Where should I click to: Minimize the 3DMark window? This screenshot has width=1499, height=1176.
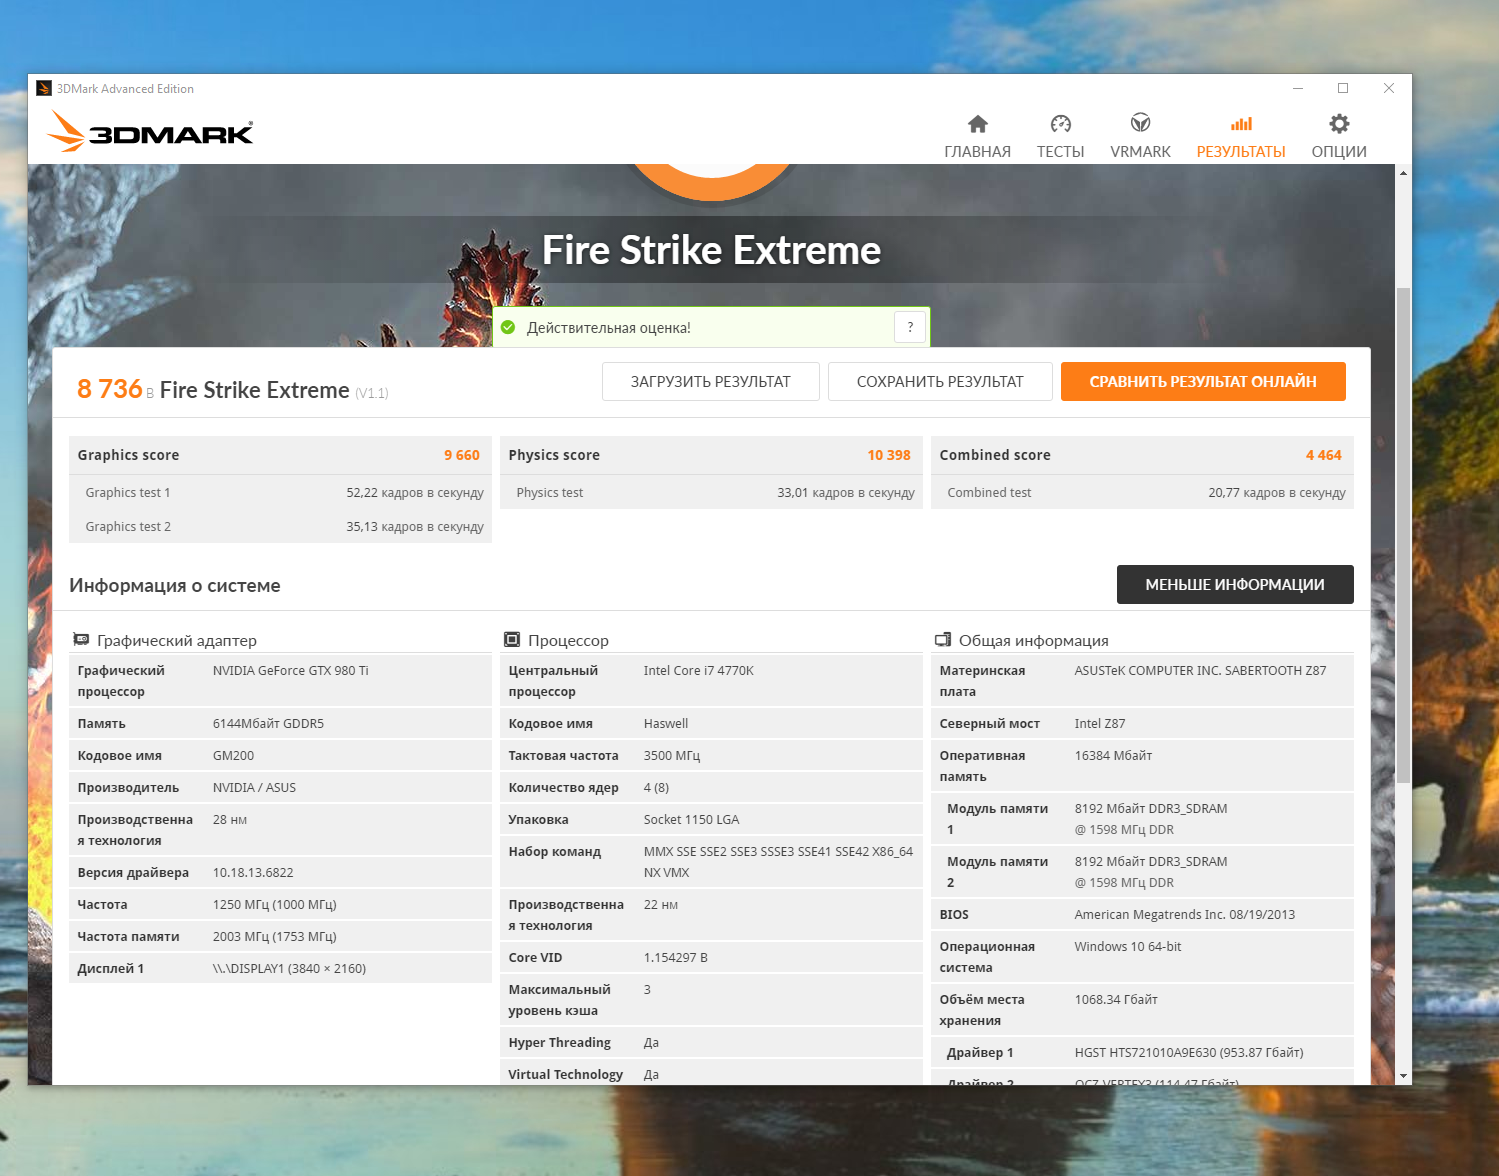point(1298,88)
